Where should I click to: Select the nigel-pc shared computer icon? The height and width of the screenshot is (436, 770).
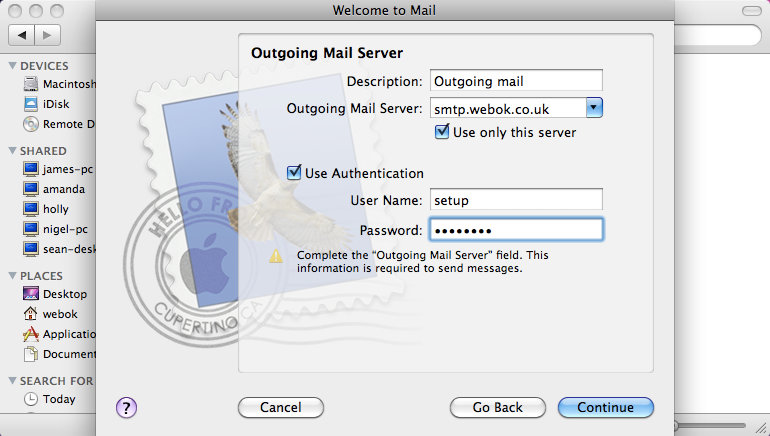click(30, 229)
